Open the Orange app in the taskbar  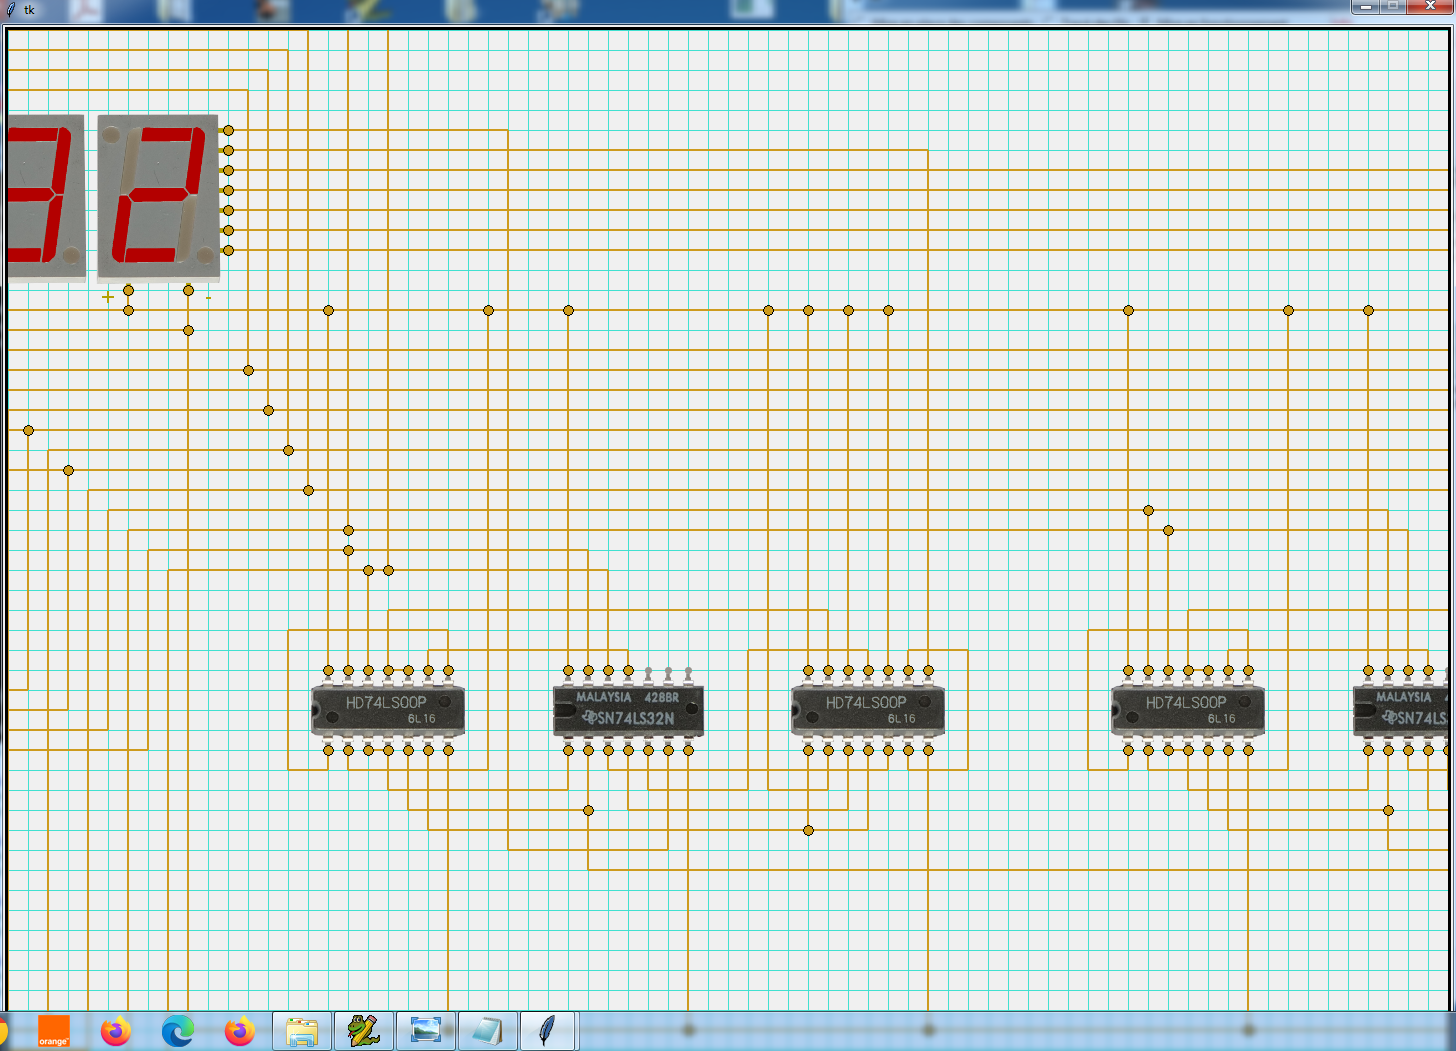pos(54,1031)
